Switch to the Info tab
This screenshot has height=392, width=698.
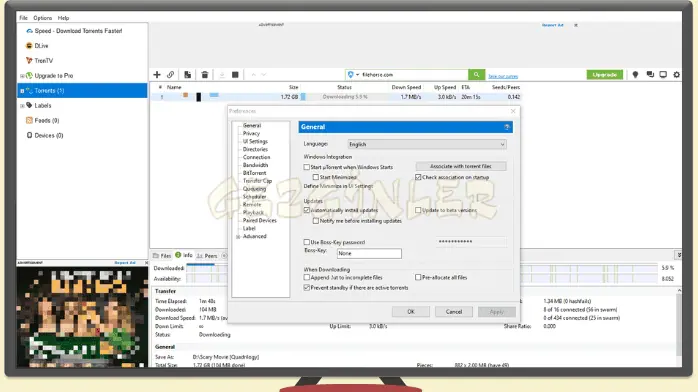(x=184, y=255)
